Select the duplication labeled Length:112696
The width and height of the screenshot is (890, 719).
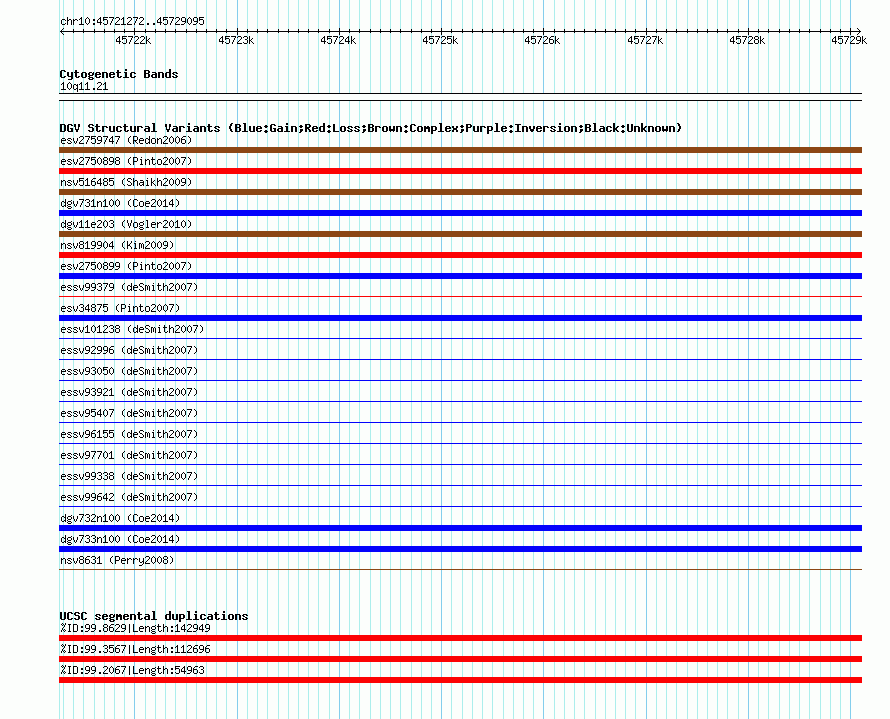135,649
